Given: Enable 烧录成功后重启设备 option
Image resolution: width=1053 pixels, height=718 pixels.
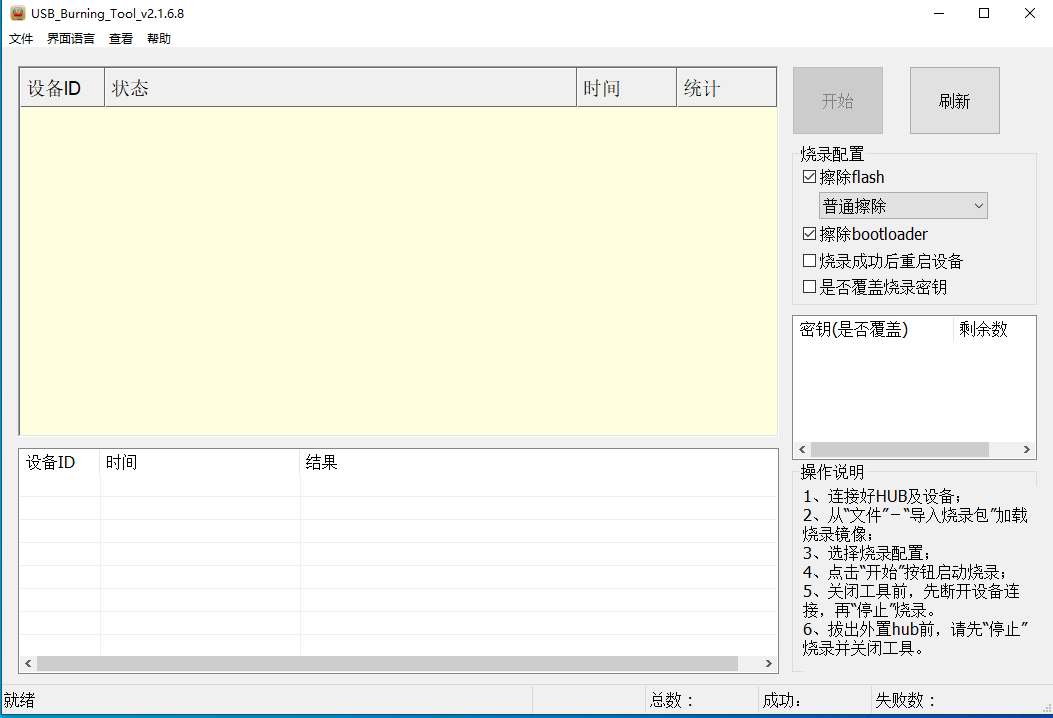Looking at the screenshot, I should tap(809, 260).
